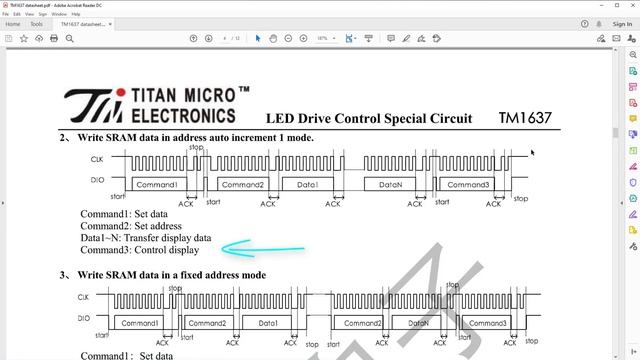Click the cloud upload icon
This screenshot has width=640, height=360.
point(39,38)
